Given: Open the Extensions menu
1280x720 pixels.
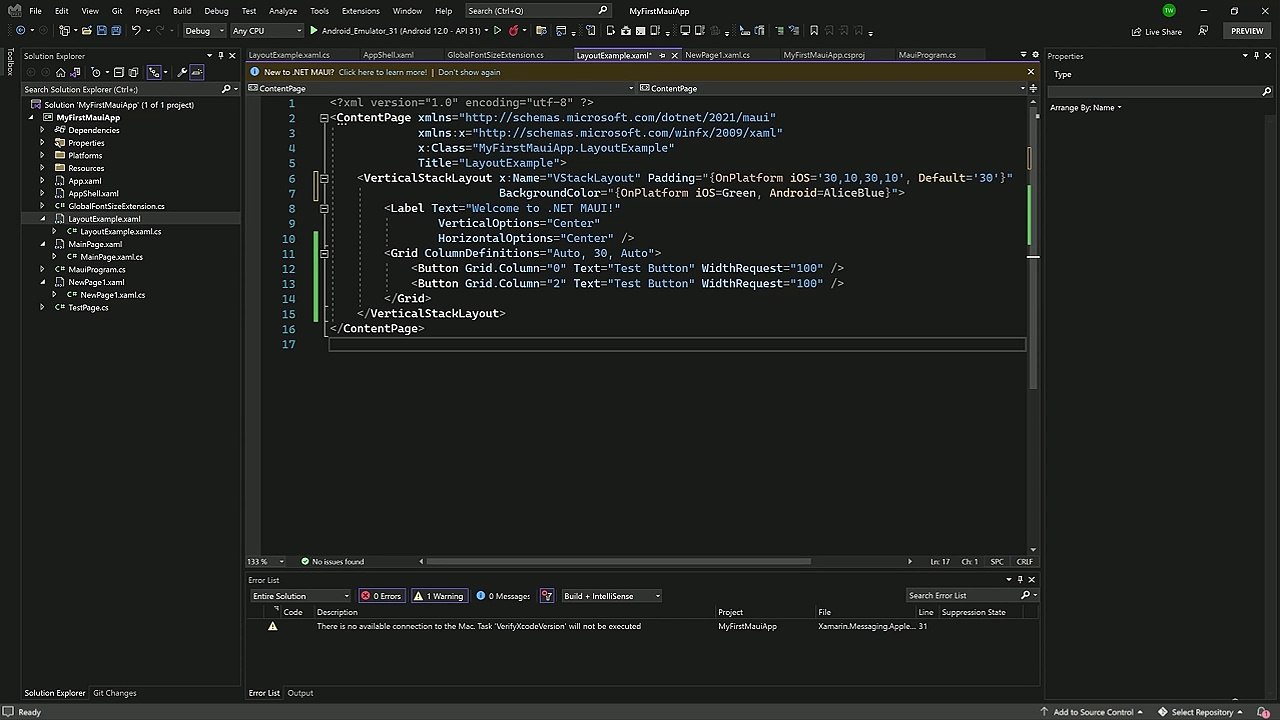Looking at the screenshot, I should [x=361, y=10].
